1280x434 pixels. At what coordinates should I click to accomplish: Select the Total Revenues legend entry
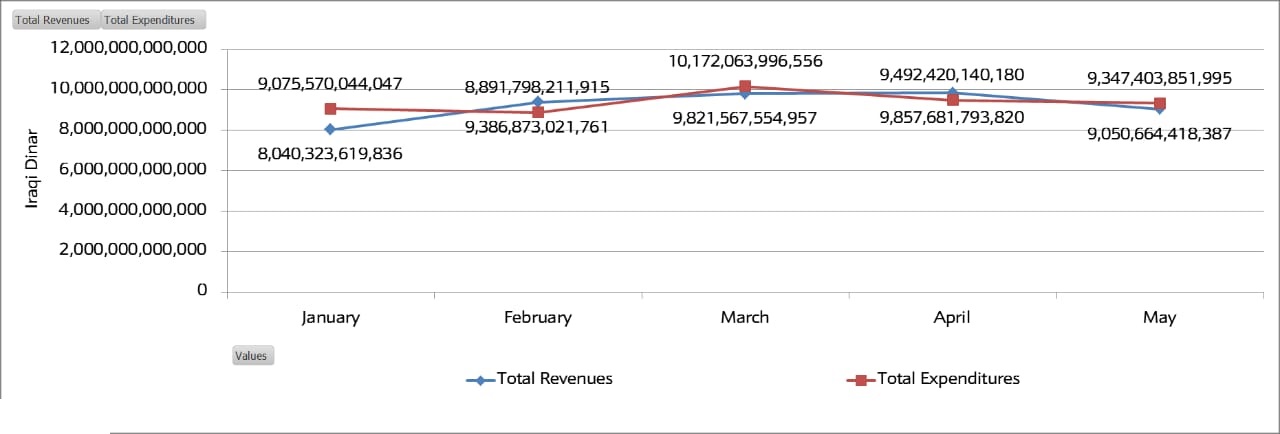554,379
